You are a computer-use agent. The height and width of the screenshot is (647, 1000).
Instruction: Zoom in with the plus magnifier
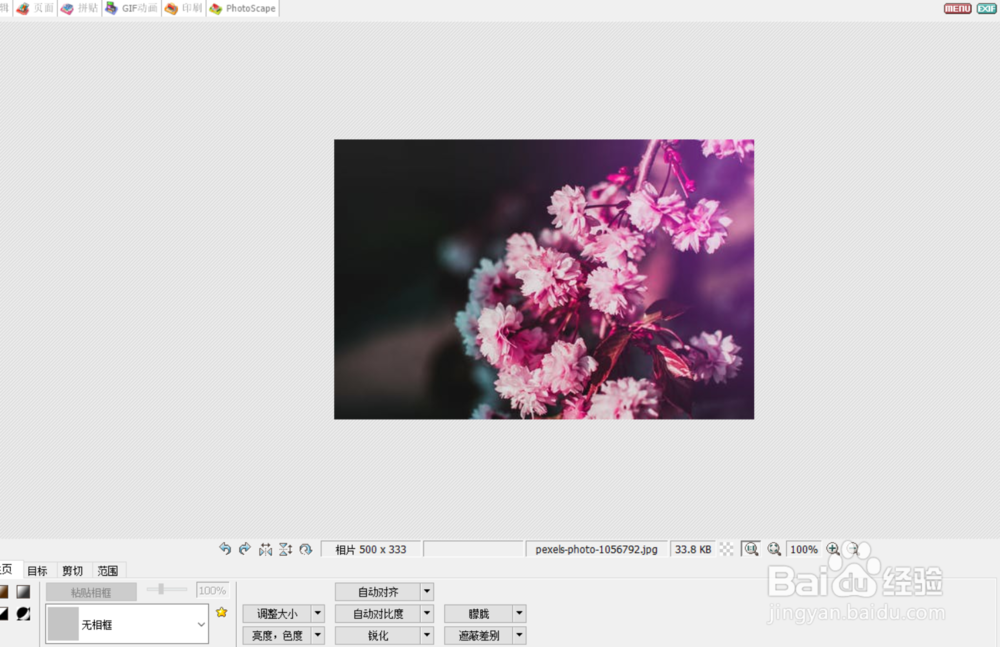click(833, 549)
